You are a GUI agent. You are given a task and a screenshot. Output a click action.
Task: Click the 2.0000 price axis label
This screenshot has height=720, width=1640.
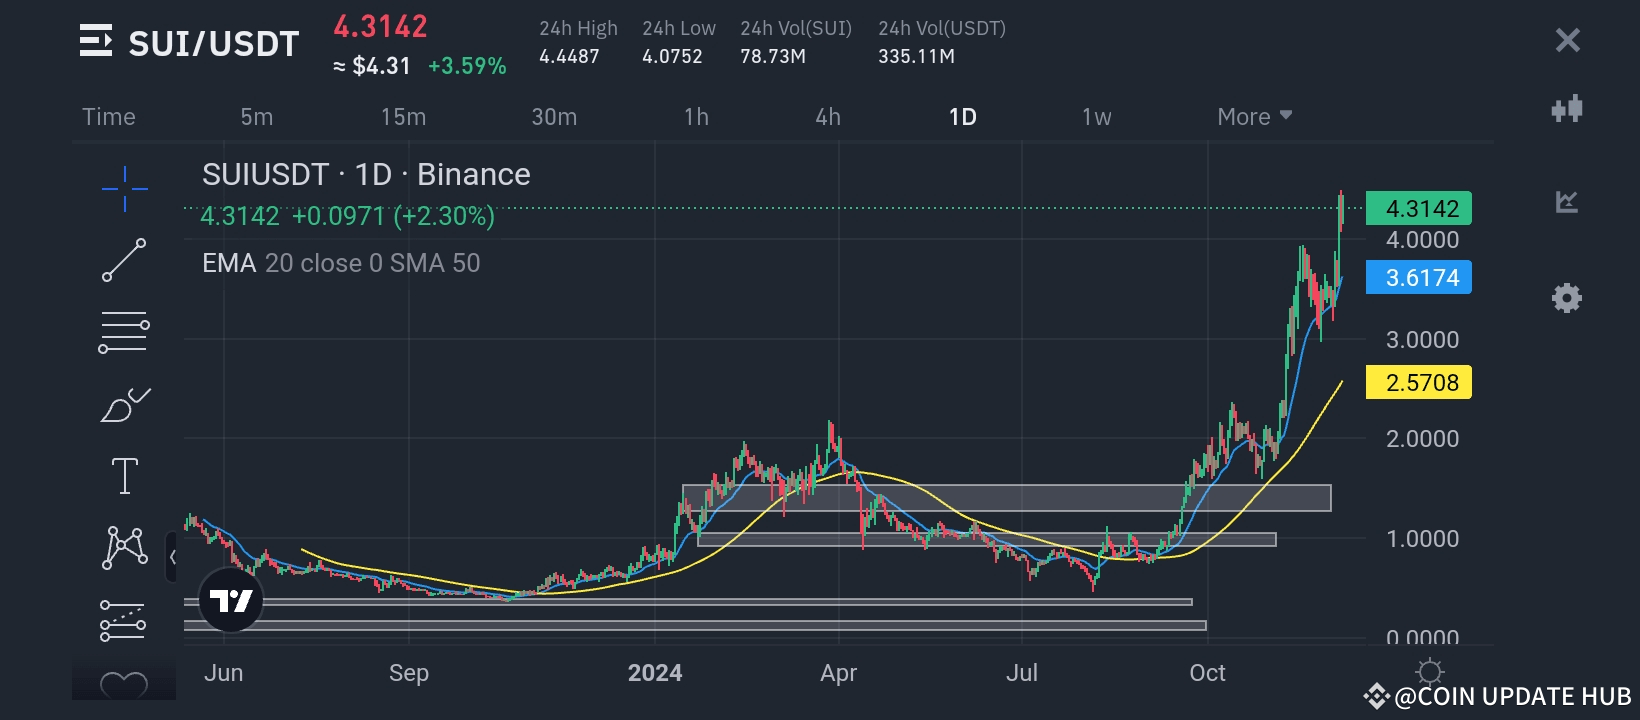(x=1422, y=439)
